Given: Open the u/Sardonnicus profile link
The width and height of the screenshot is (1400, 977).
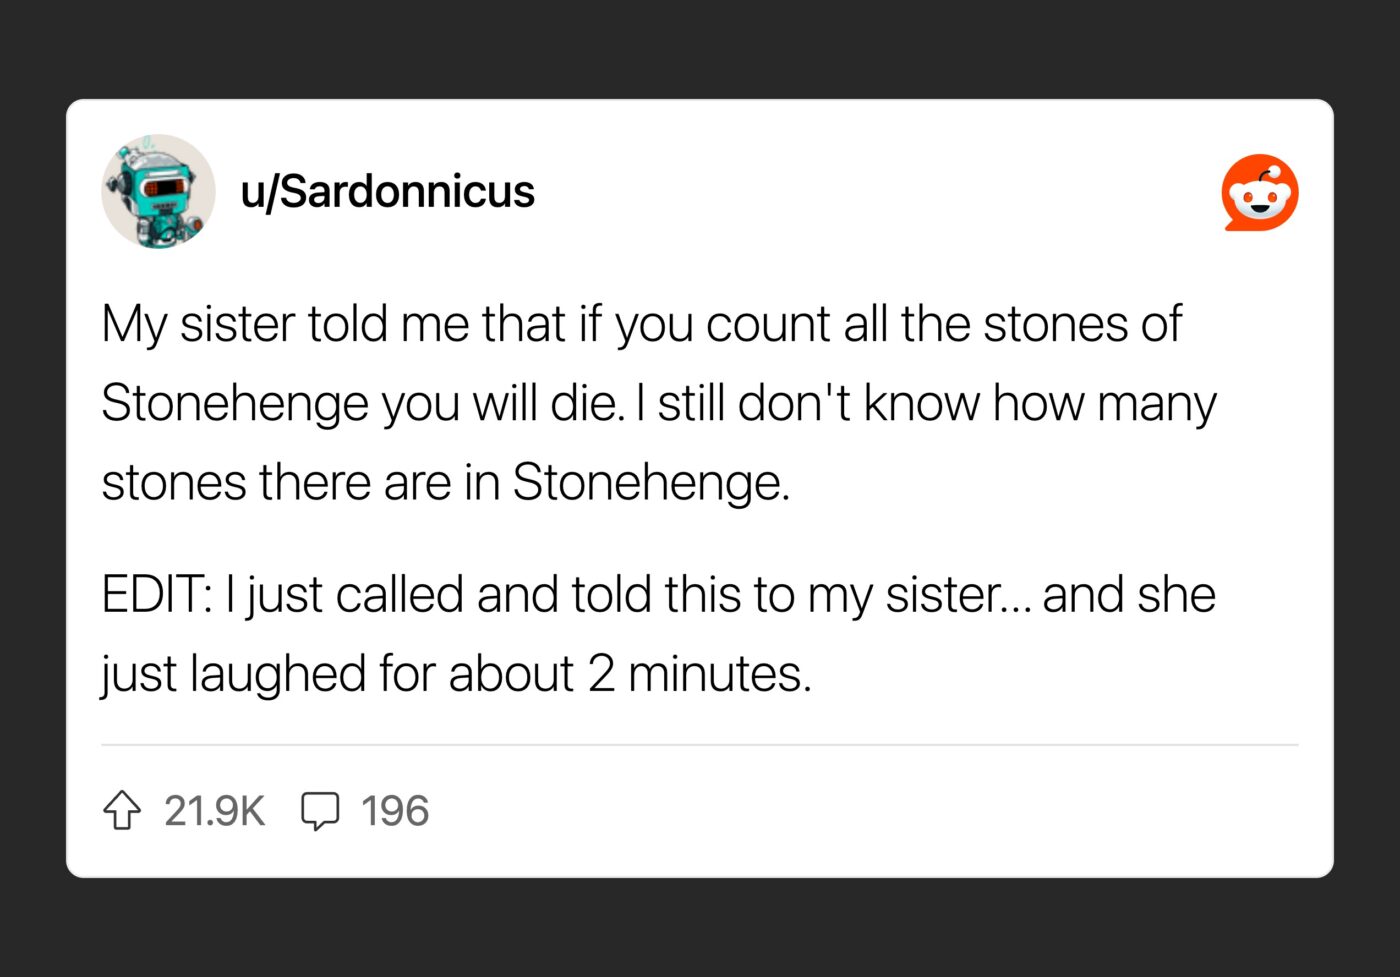Looking at the screenshot, I should [388, 191].
